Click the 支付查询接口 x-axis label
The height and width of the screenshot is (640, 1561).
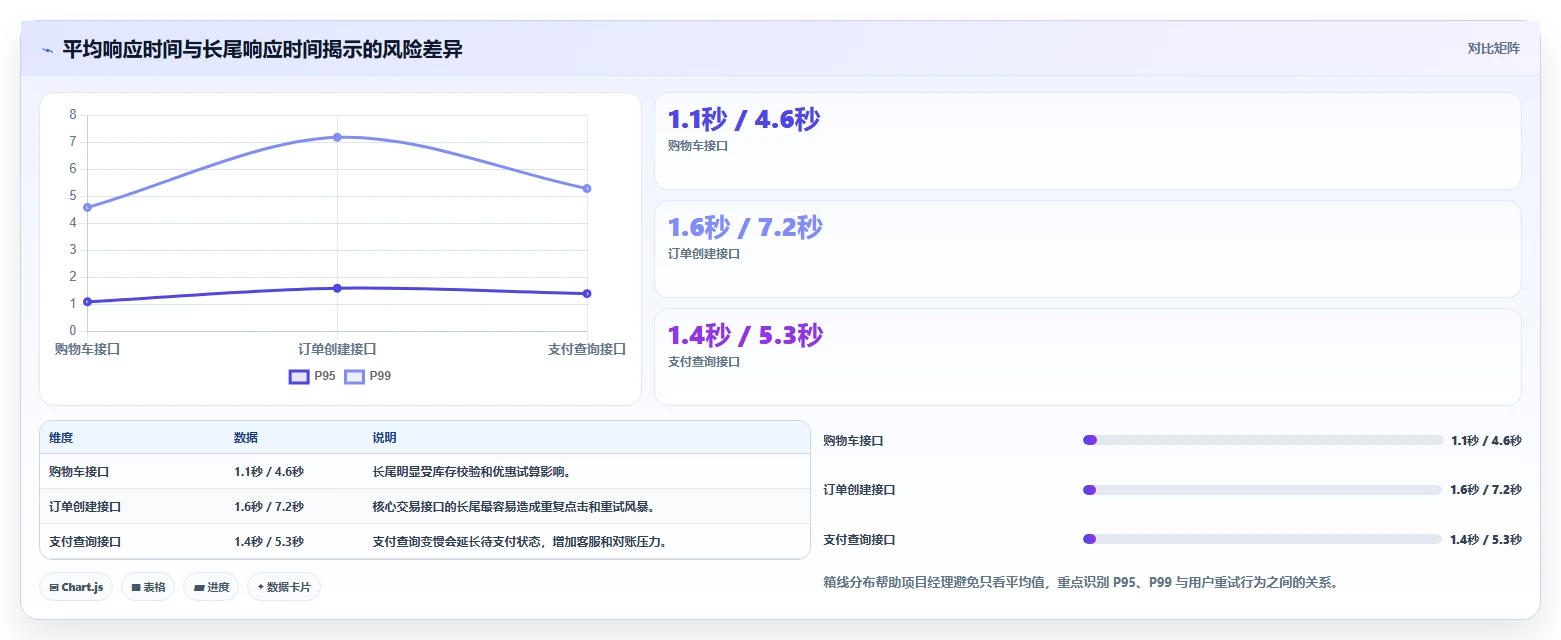pos(587,349)
